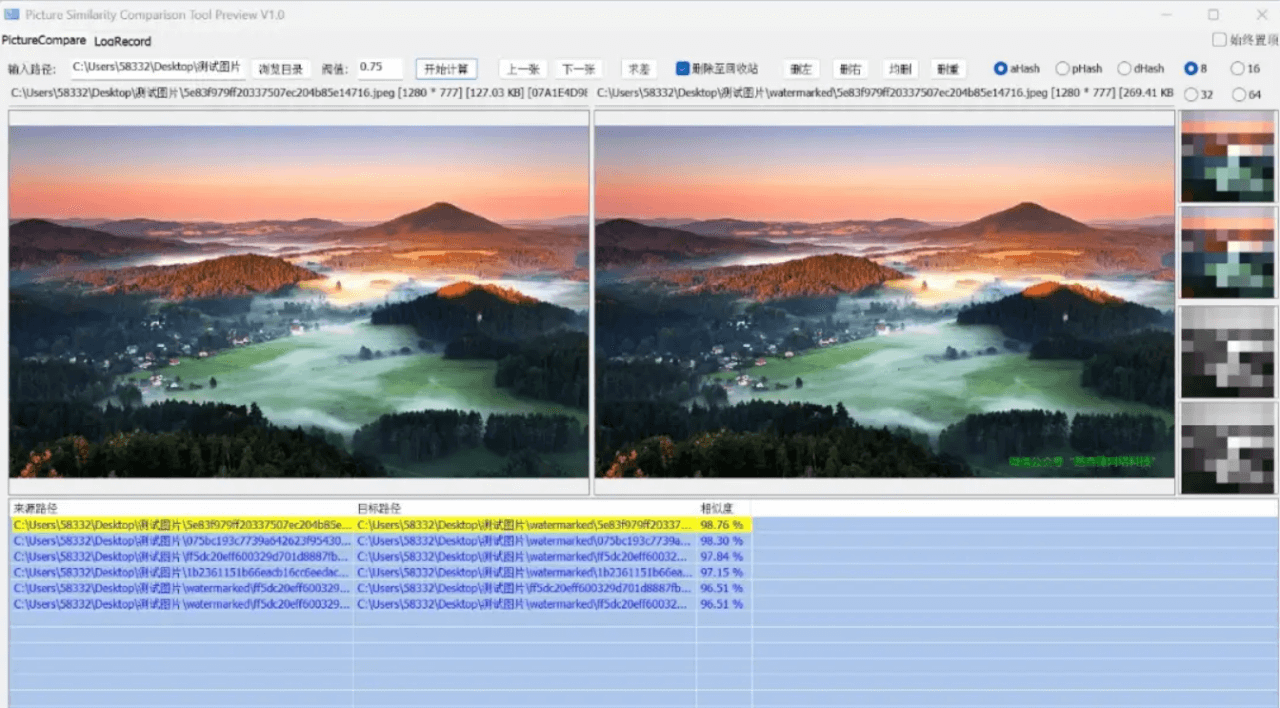Select the 98.30 % similarity result row
Screen dimensions: 1280x708
click(x=380, y=540)
